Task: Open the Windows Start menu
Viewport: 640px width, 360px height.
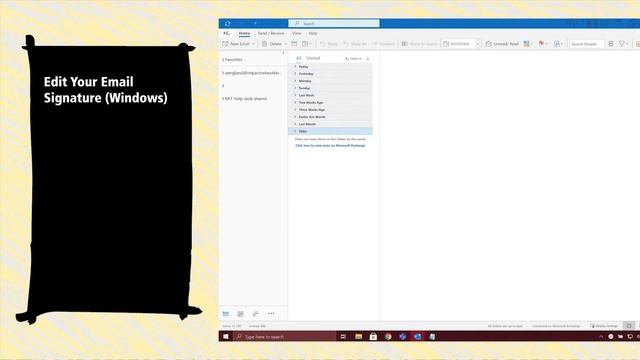Action: point(226,336)
